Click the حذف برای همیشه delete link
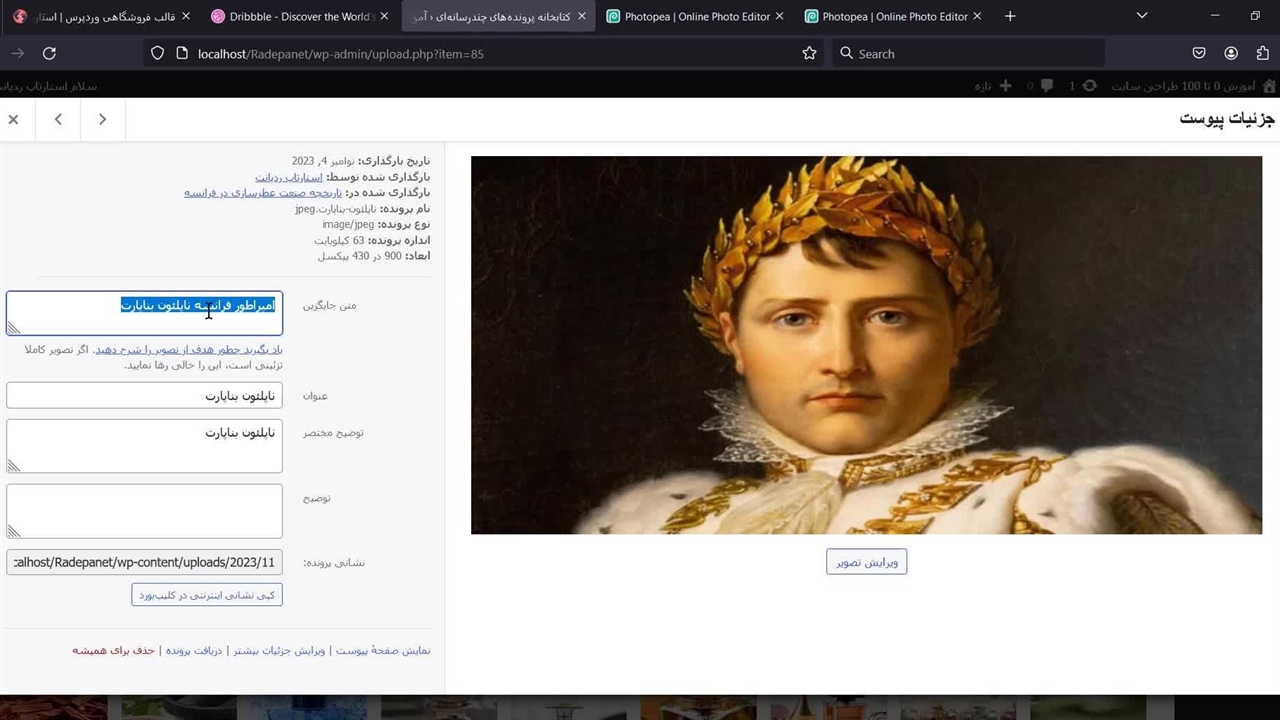1280x720 pixels. (113, 651)
